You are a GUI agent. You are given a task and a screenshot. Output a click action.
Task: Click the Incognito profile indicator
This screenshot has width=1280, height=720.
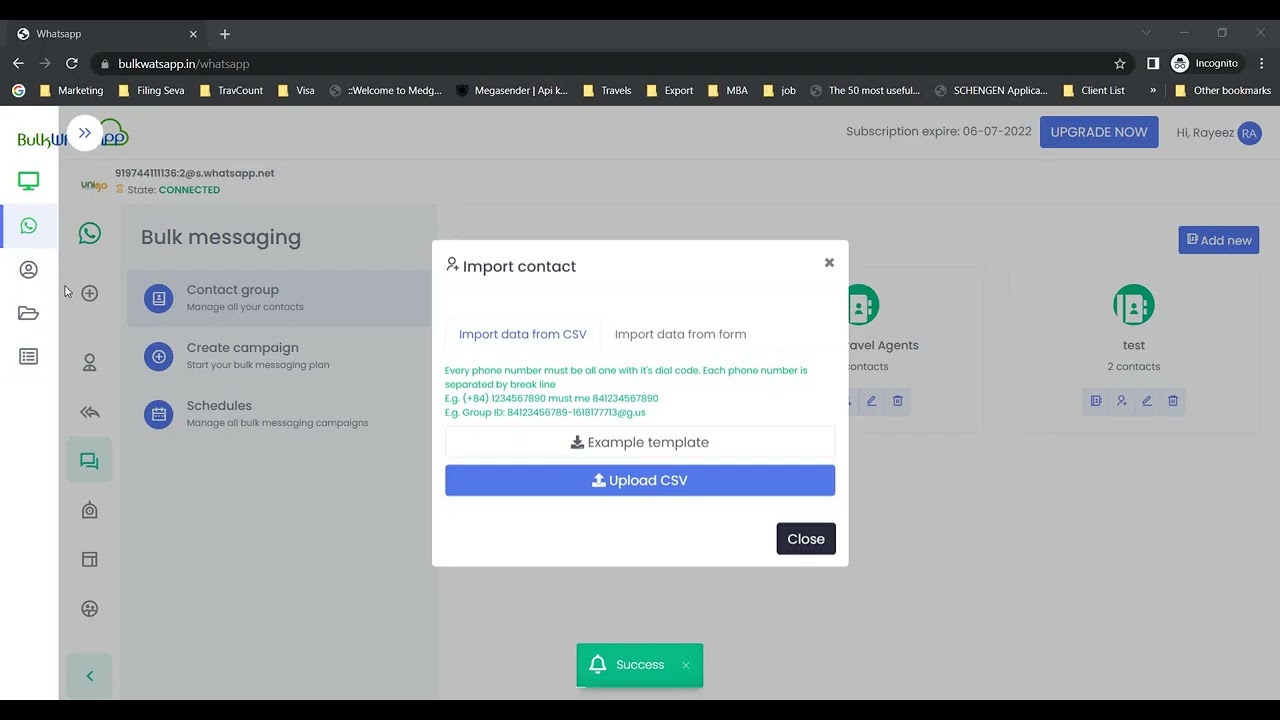coord(1205,63)
